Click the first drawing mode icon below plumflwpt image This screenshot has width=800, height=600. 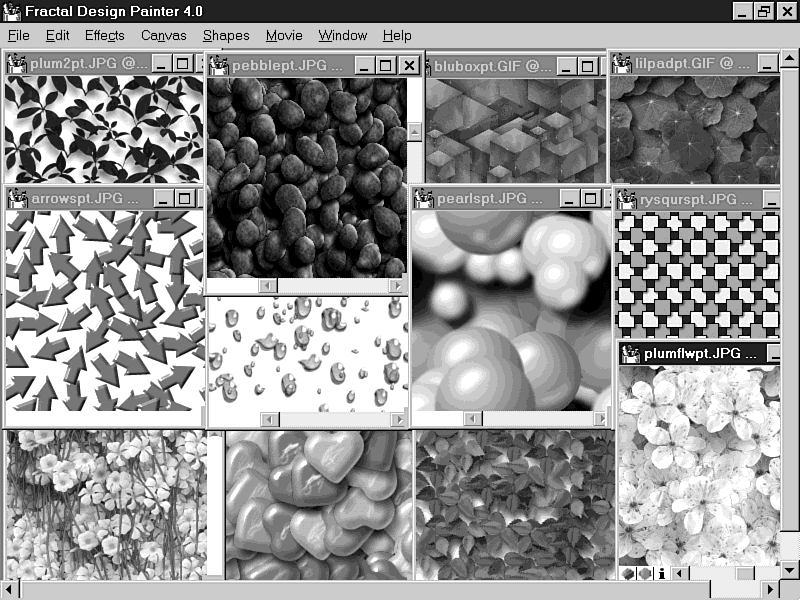[x=627, y=573]
